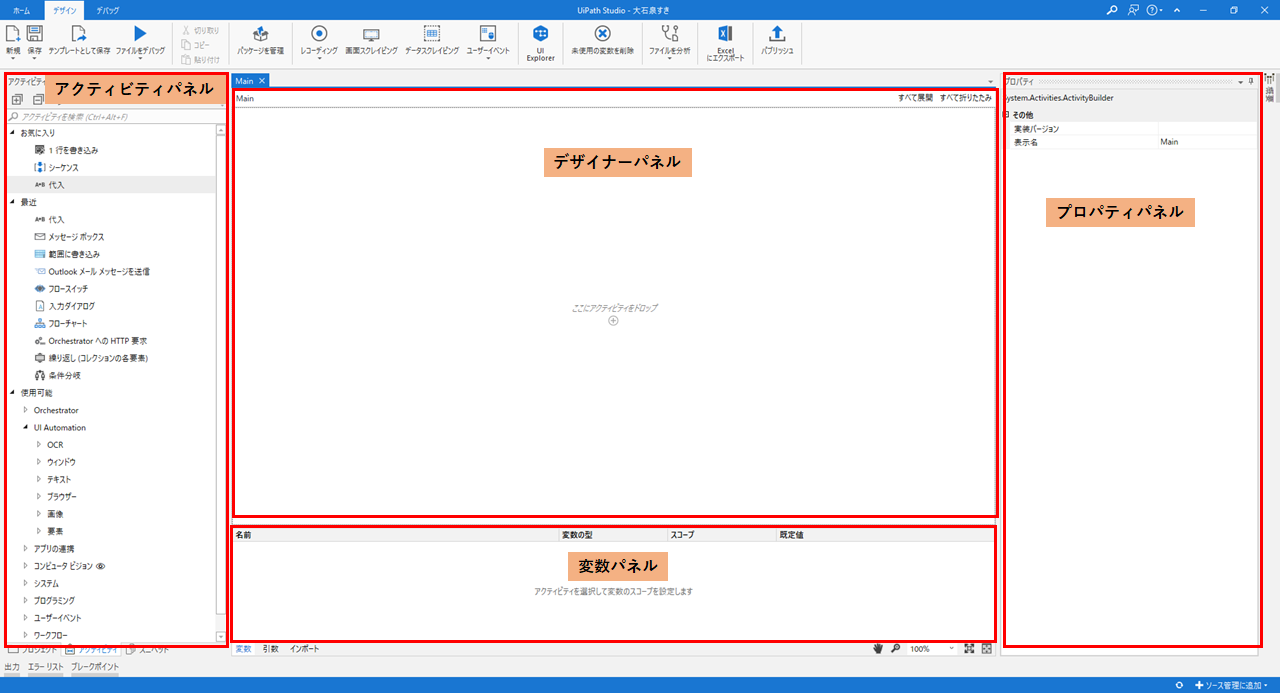Click すべて折りたたみ (Collapse All)

(966, 99)
